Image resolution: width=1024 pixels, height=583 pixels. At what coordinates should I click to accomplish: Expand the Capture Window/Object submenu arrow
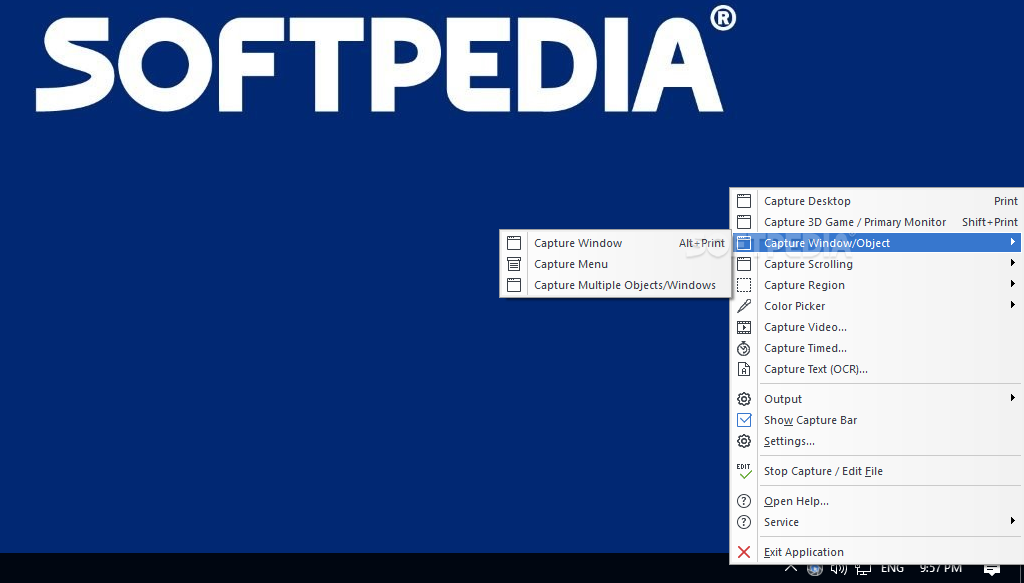(1012, 242)
